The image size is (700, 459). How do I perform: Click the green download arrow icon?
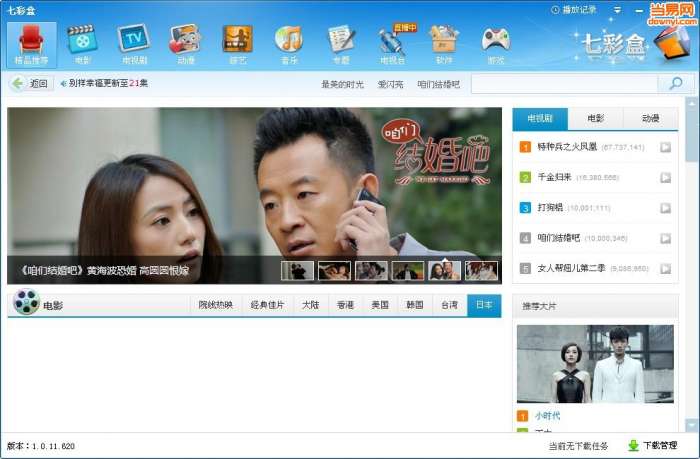click(x=633, y=445)
